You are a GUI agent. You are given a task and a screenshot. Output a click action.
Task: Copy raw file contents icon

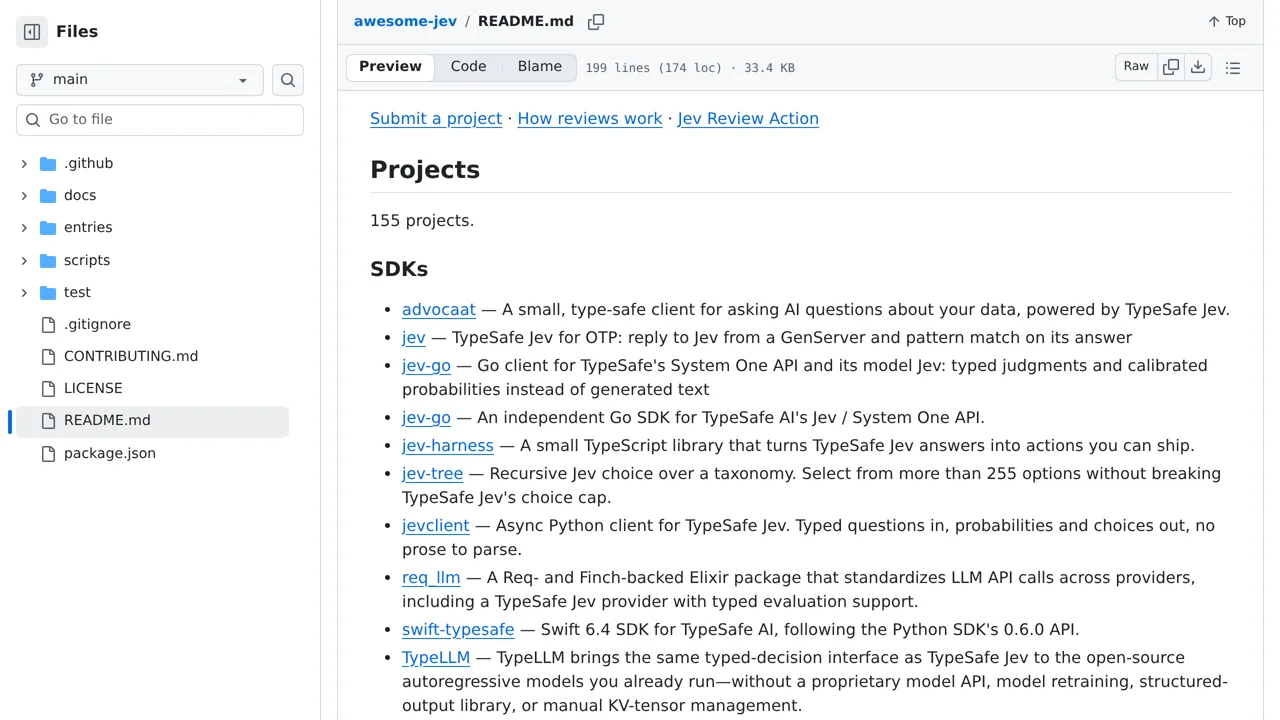[1171, 67]
